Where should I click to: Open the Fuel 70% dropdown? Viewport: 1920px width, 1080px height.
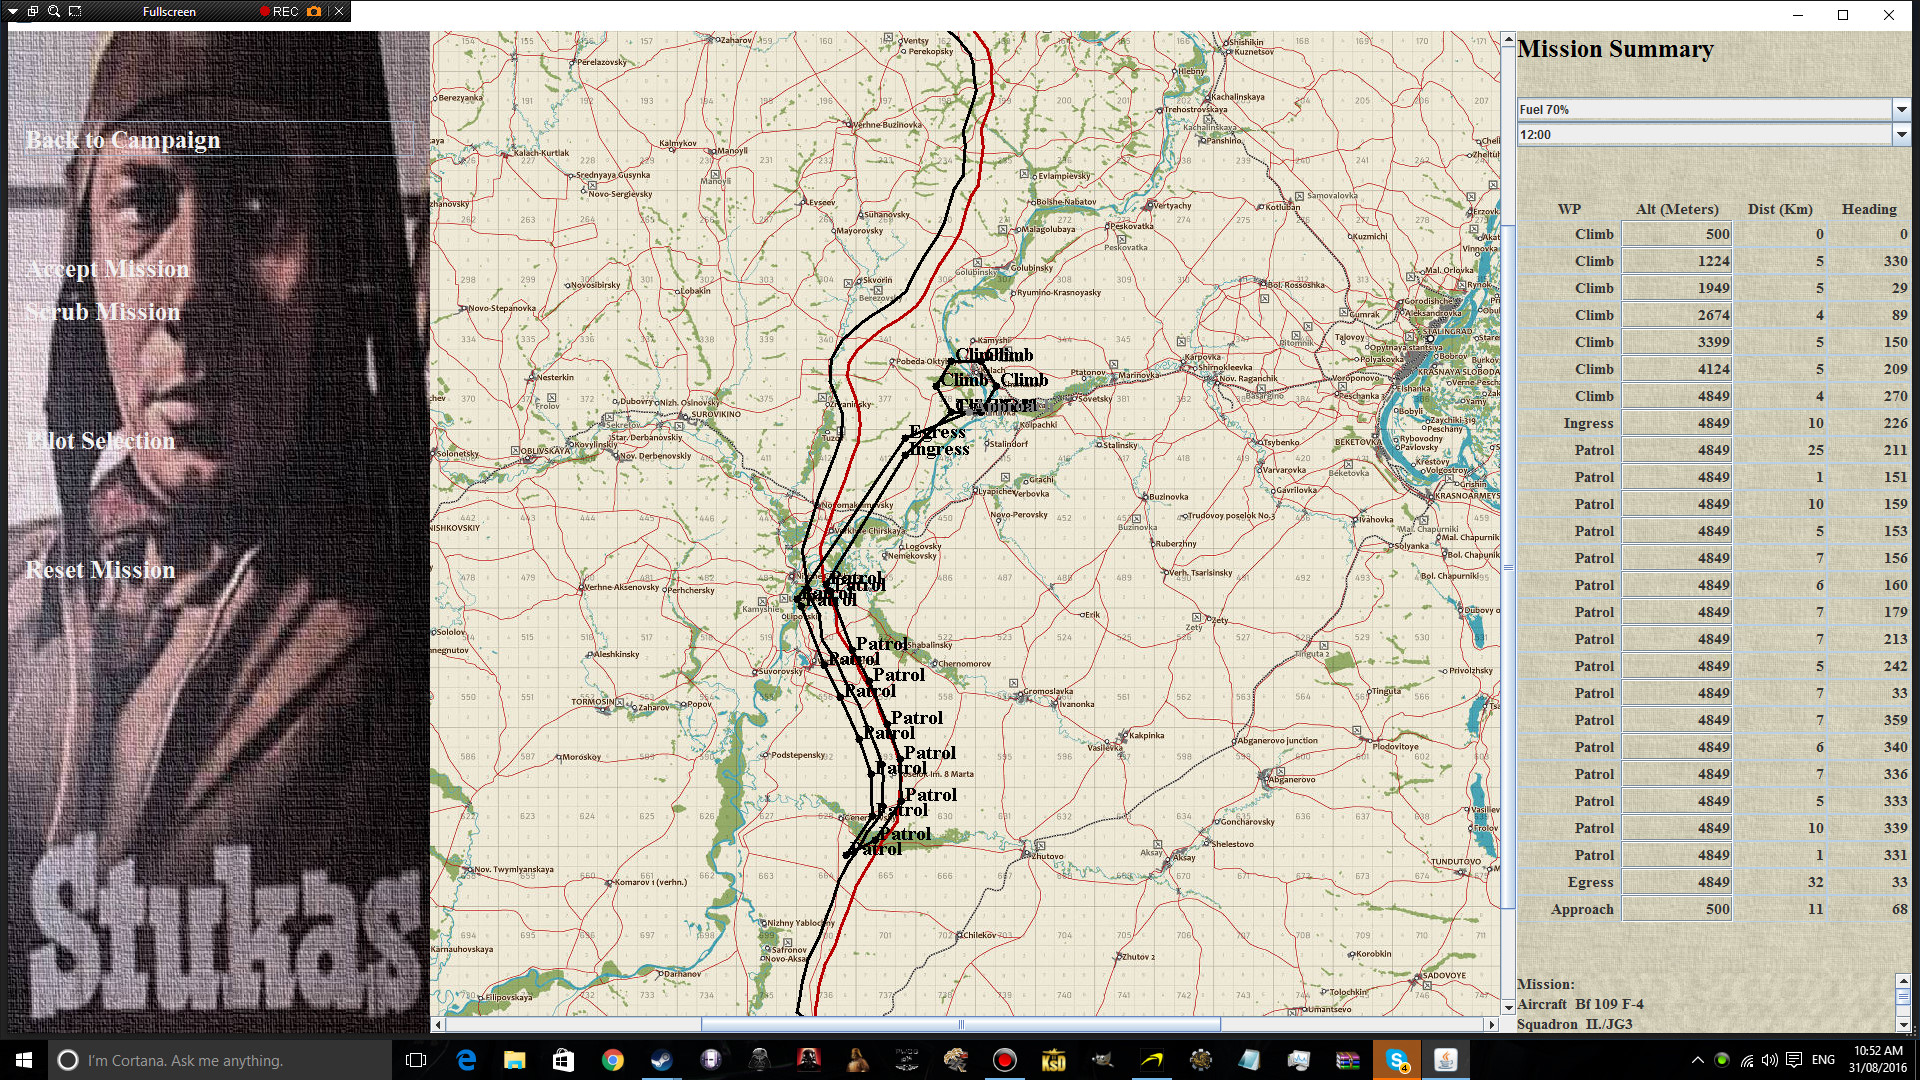click(1901, 109)
